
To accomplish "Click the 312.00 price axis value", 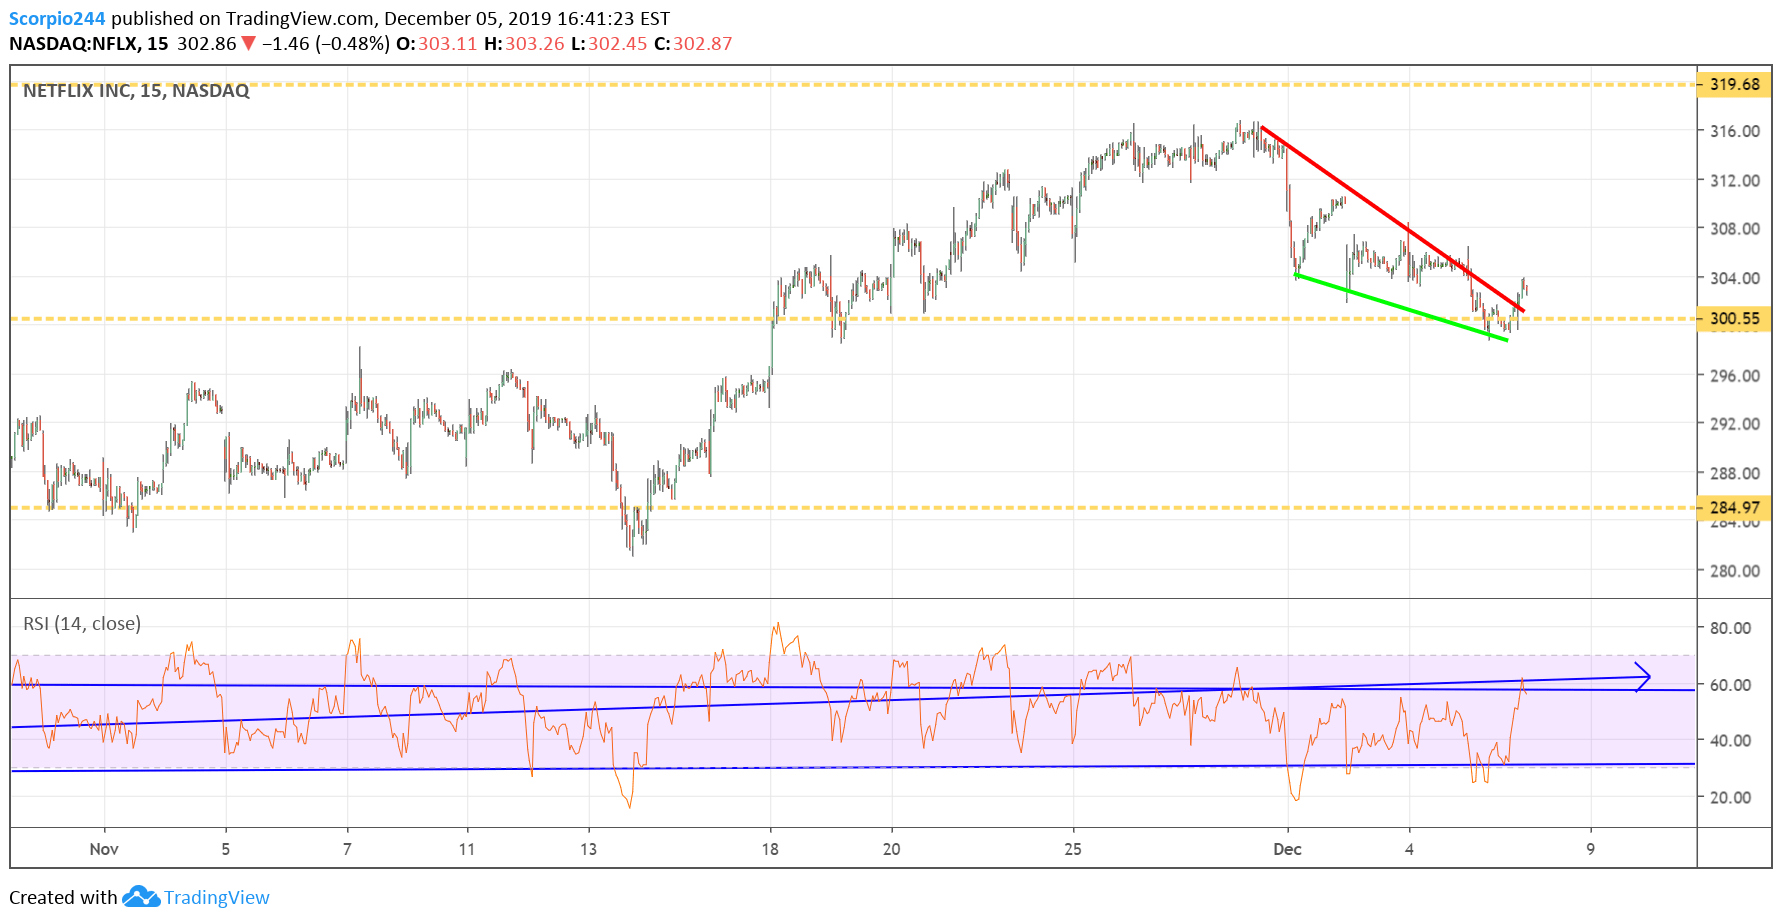I will click(1735, 181).
